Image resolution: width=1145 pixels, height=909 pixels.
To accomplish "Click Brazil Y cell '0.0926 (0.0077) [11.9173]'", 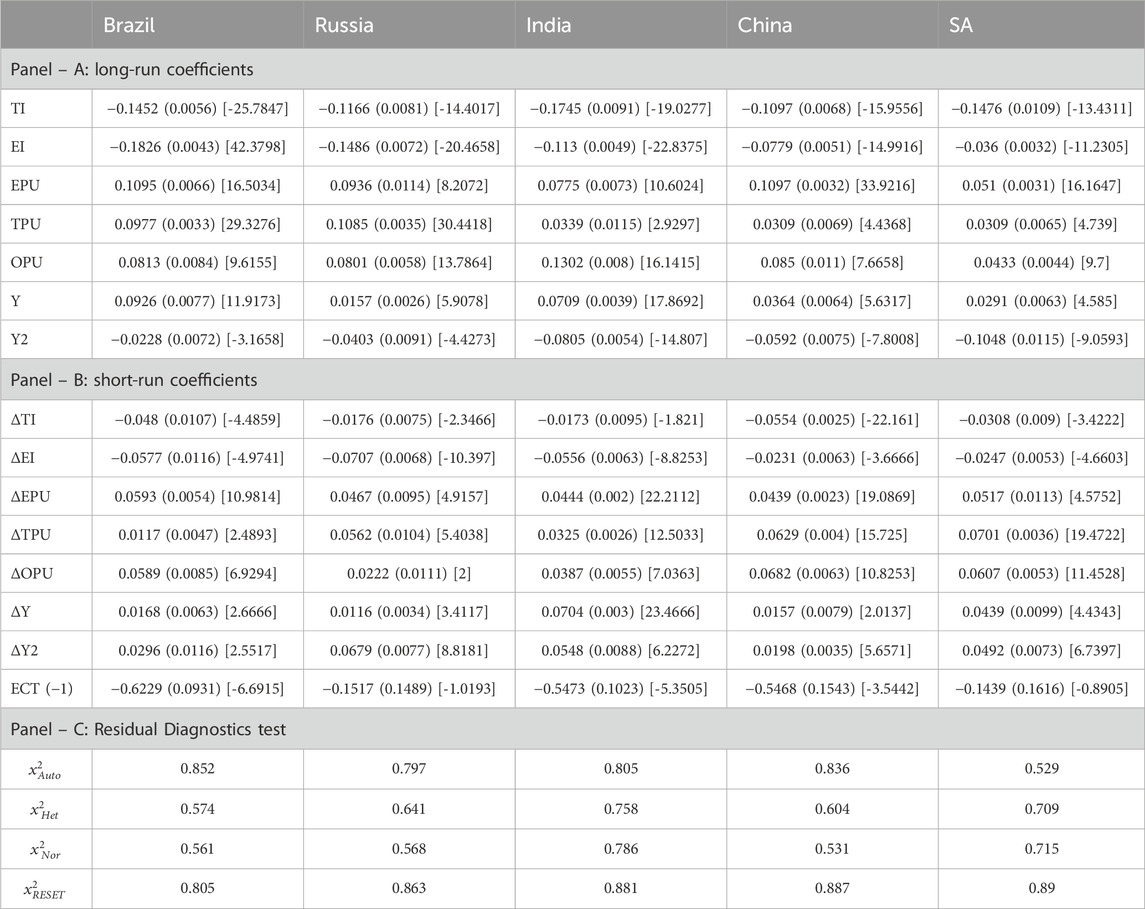I will coord(197,301).
